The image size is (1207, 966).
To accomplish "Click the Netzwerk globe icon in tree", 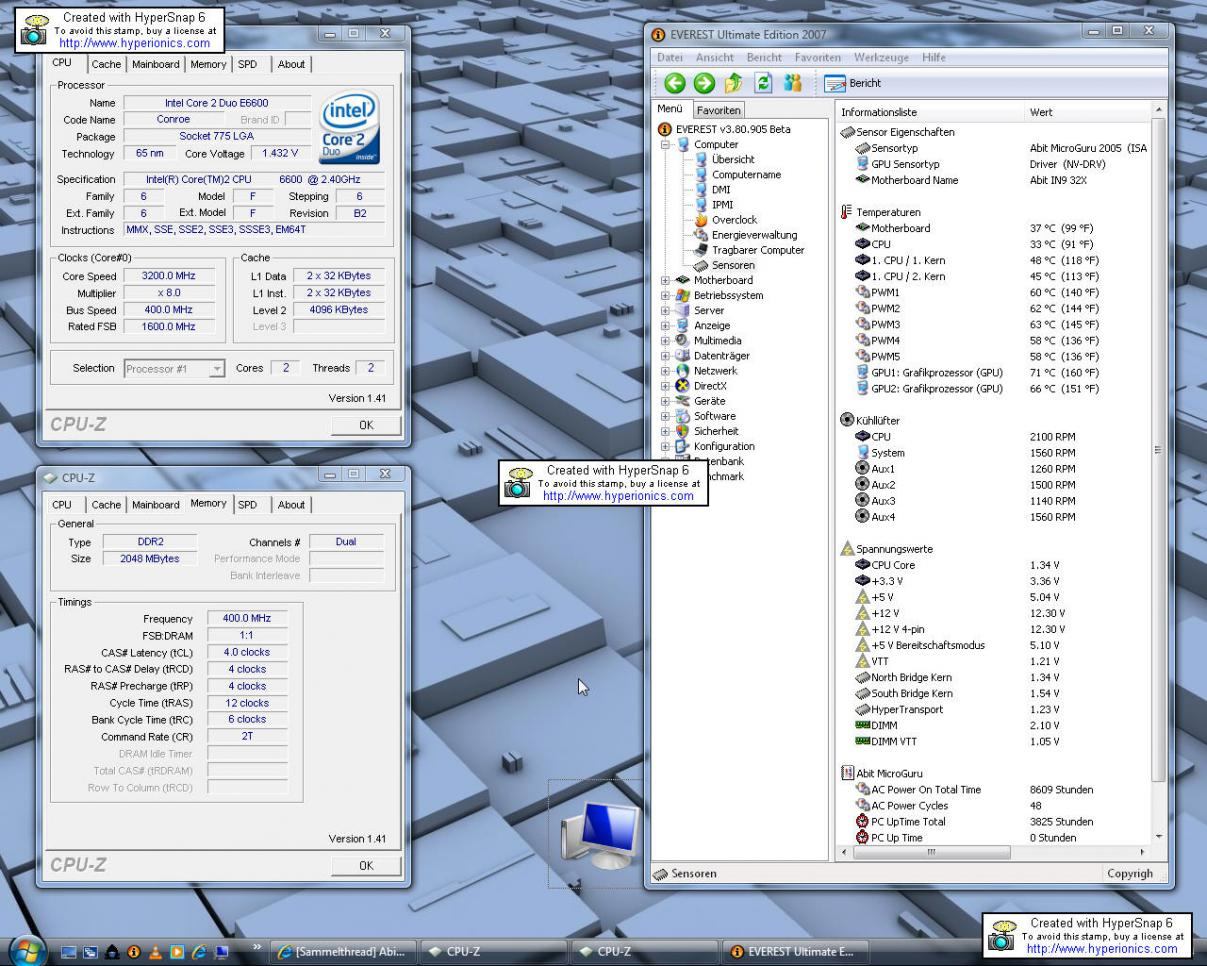I will [x=683, y=371].
